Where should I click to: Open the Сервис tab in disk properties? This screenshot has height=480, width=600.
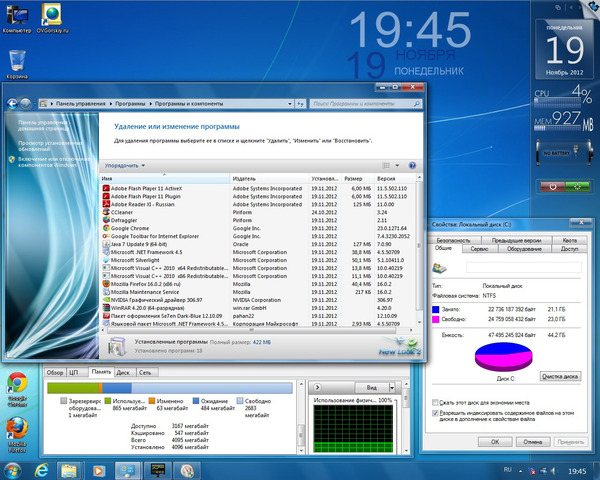[479, 249]
